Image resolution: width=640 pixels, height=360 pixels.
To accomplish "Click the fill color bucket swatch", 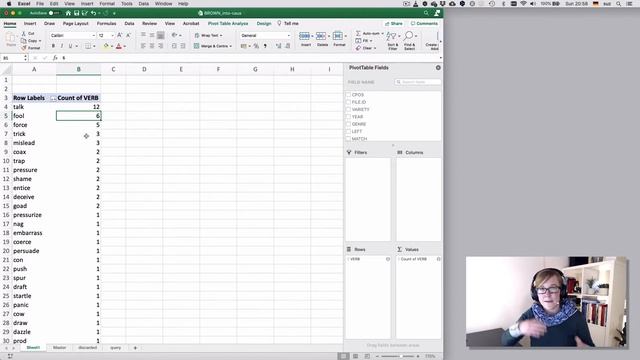I will pos(106,46).
